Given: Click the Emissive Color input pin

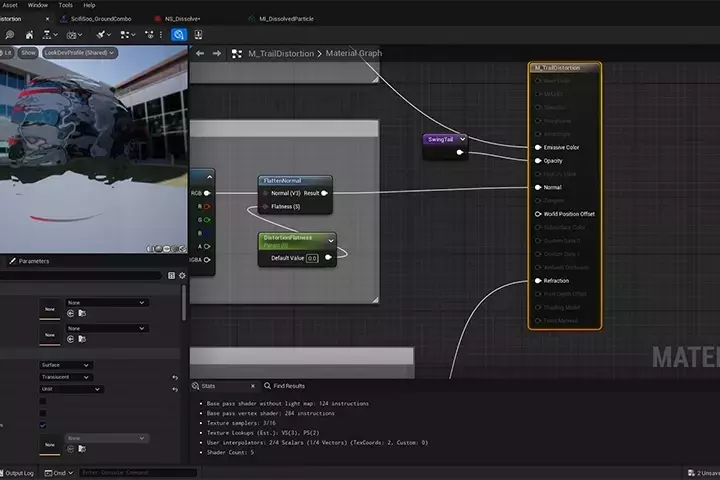Looking at the screenshot, I should [538, 147].
